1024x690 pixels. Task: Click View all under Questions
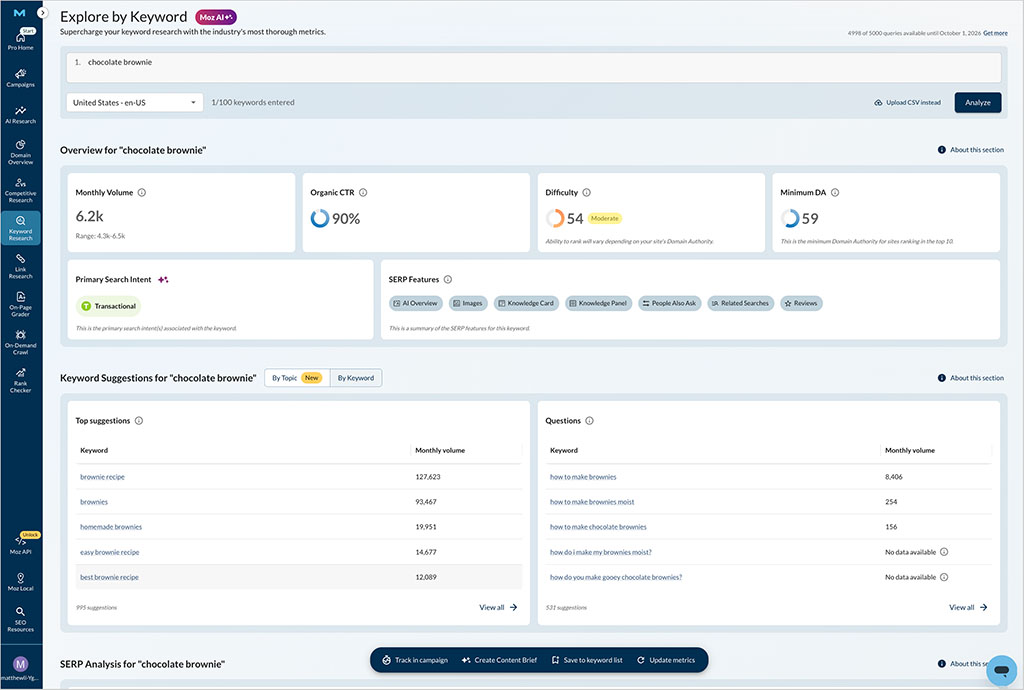coord(968,608)
